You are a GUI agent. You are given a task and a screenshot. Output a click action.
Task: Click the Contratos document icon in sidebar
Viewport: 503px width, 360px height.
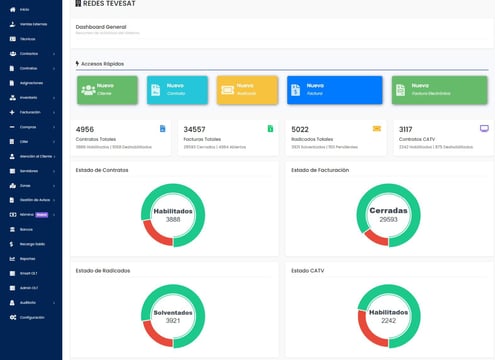pyautogui.click(x=12, y=68)
